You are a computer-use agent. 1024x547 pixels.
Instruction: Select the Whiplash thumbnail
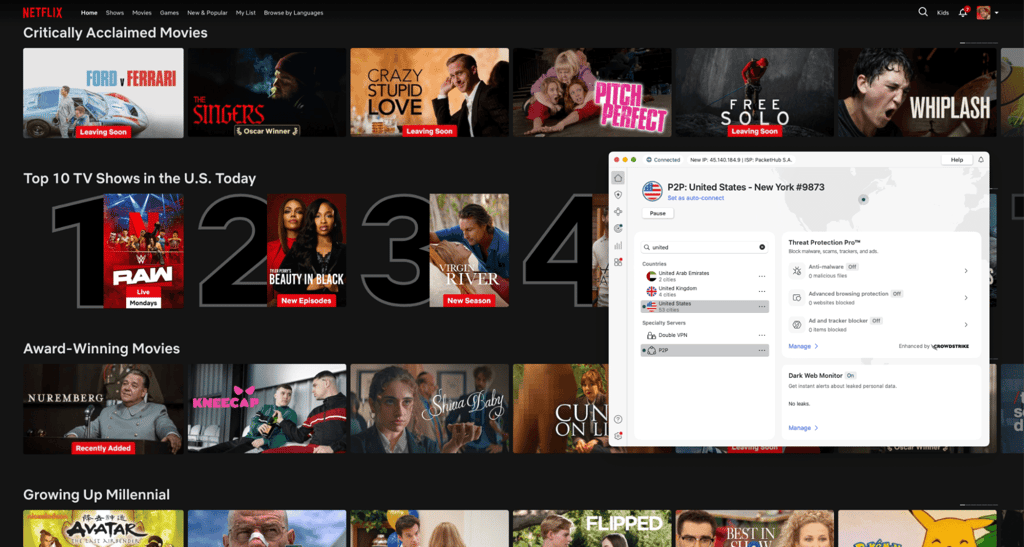917,93
